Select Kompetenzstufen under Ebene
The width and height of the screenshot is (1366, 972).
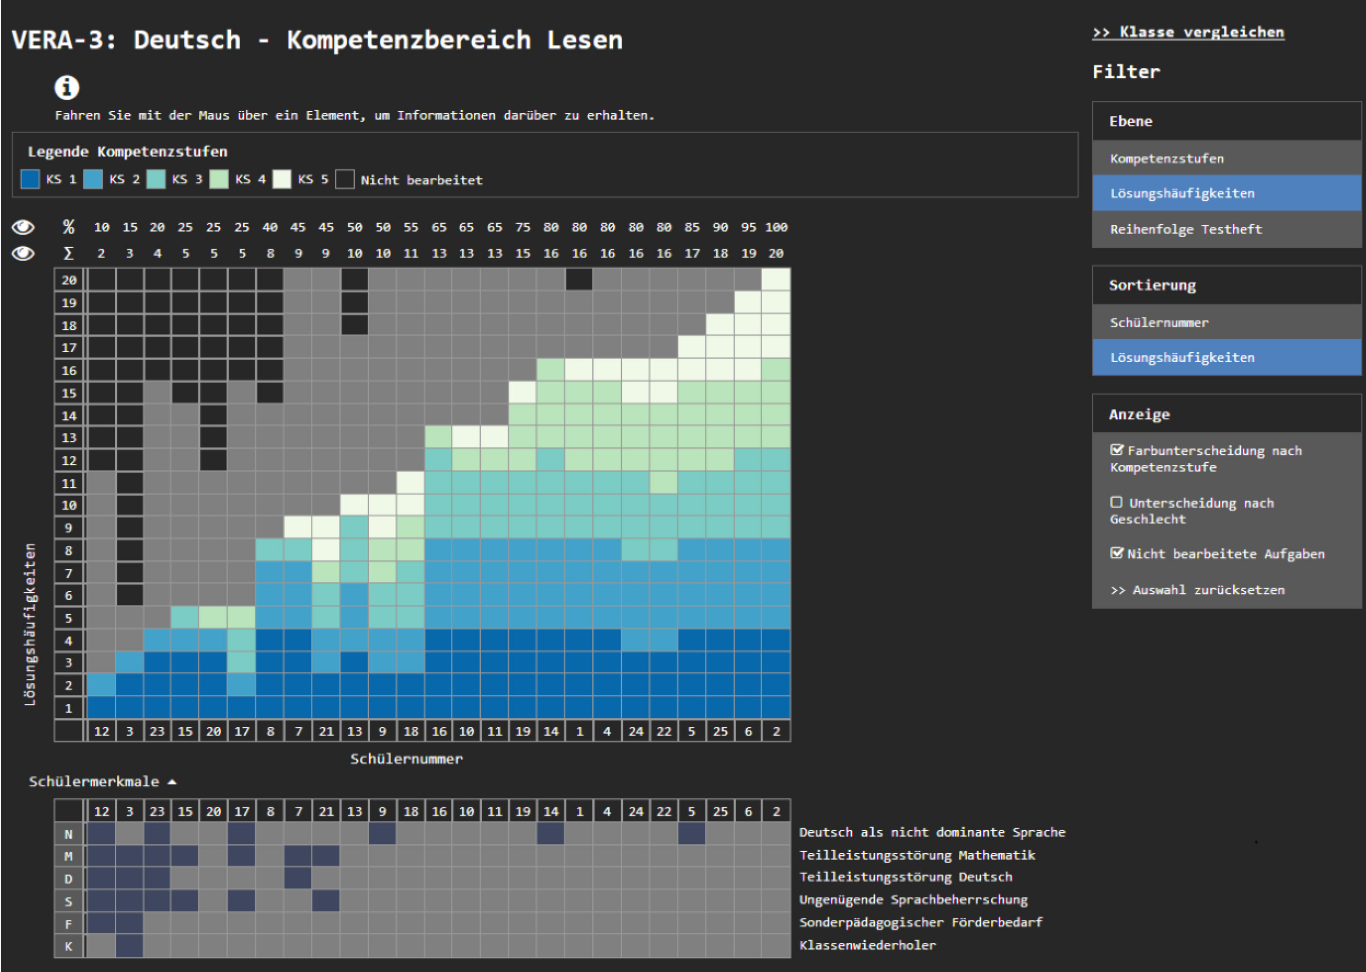[x=1166, y=158]
